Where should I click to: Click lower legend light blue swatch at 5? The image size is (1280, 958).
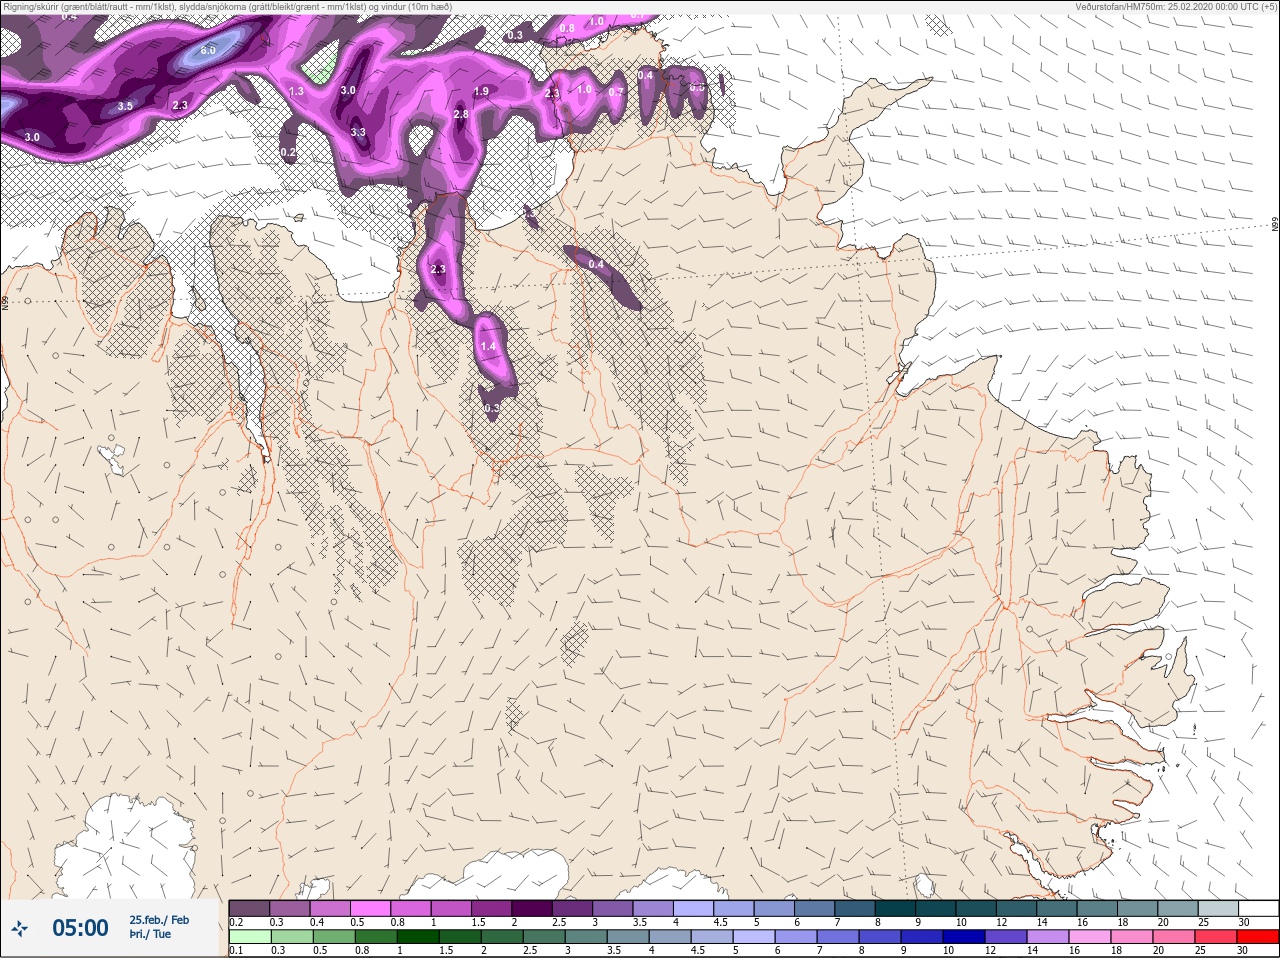755,937
